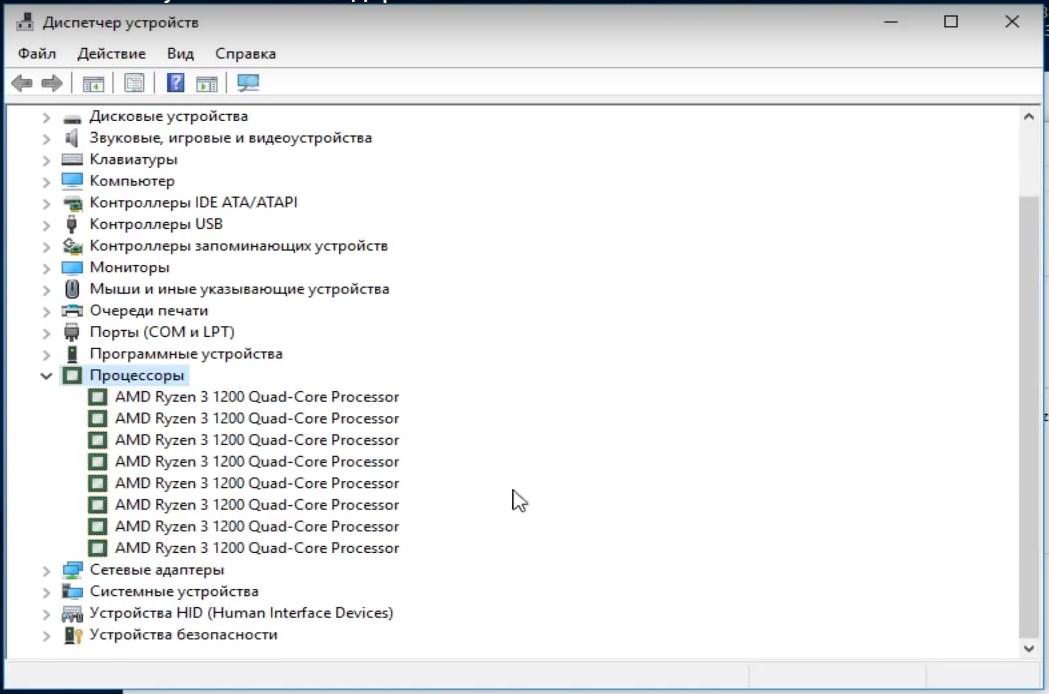Open the Properties toolbar icon
The width and height of the screenshot is (1049, 694).
[134, 83]
